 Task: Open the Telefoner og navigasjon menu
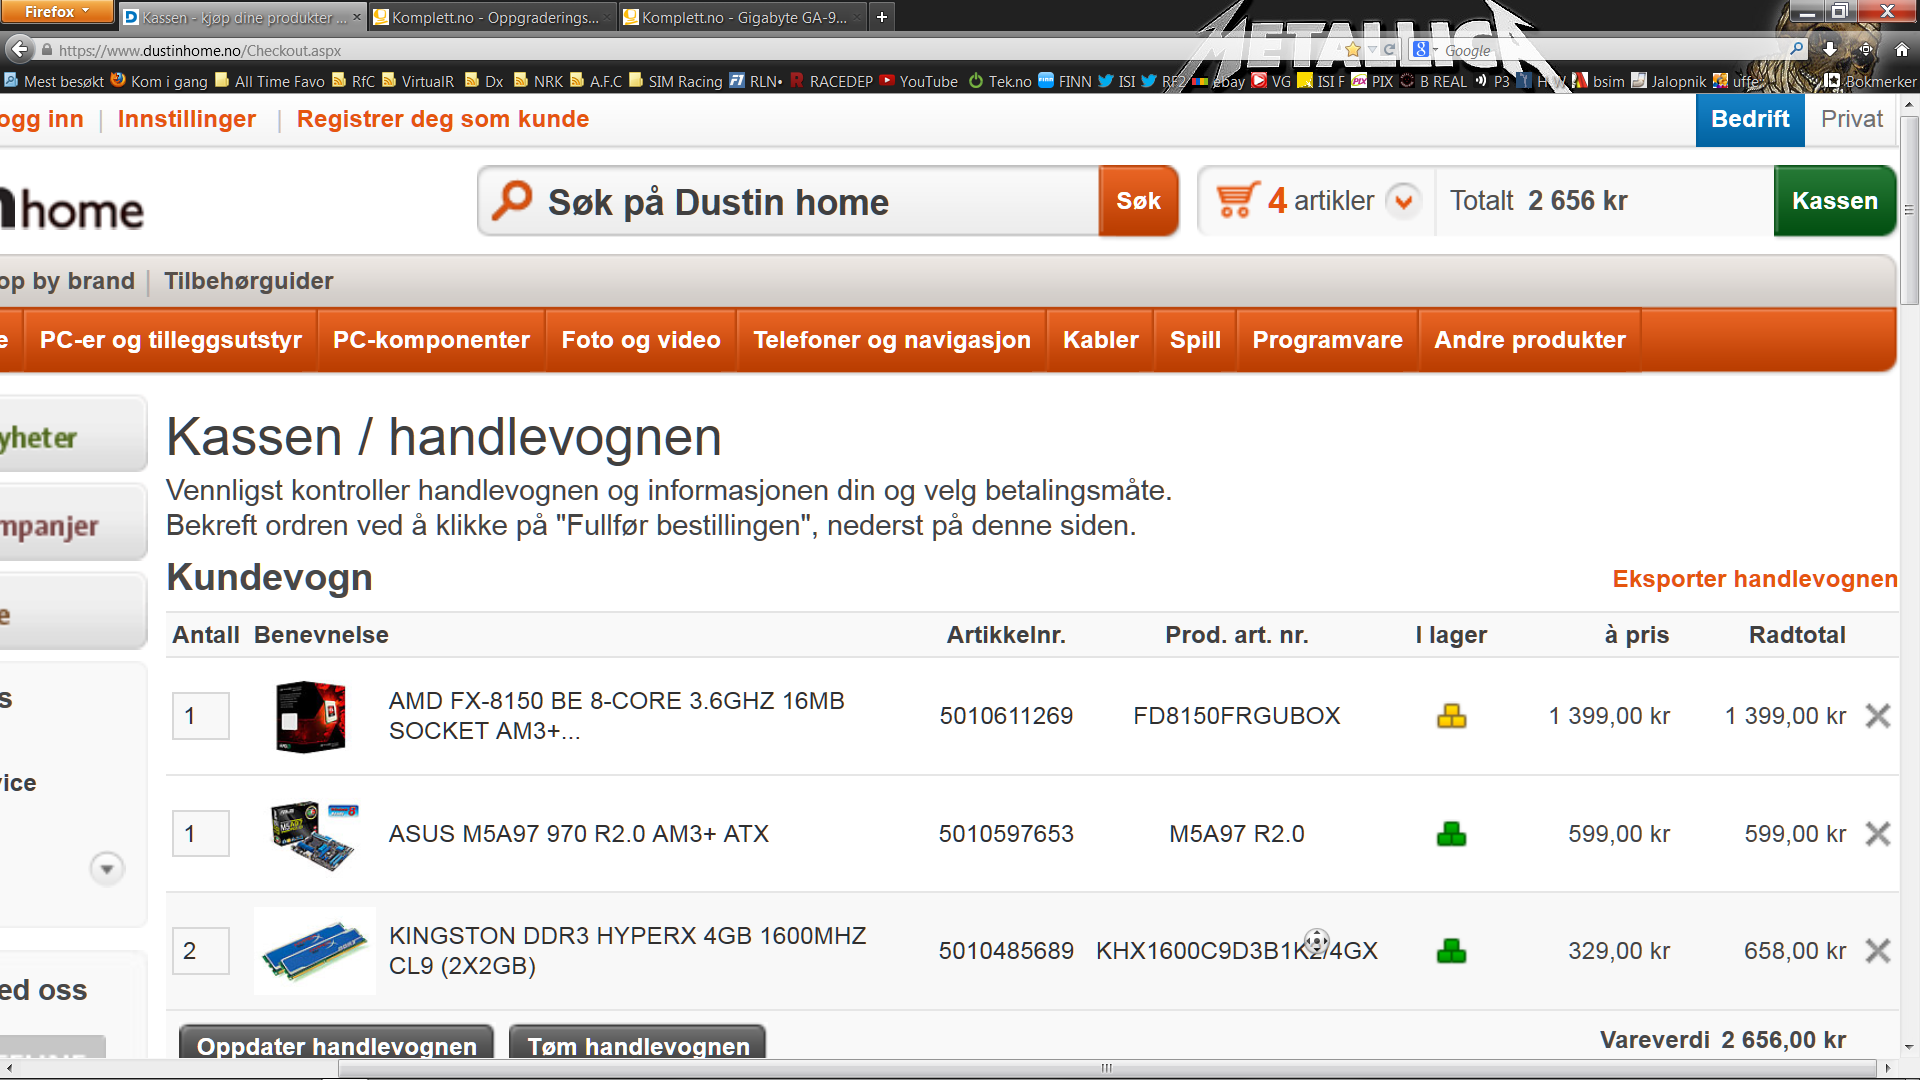coord(892,340)
